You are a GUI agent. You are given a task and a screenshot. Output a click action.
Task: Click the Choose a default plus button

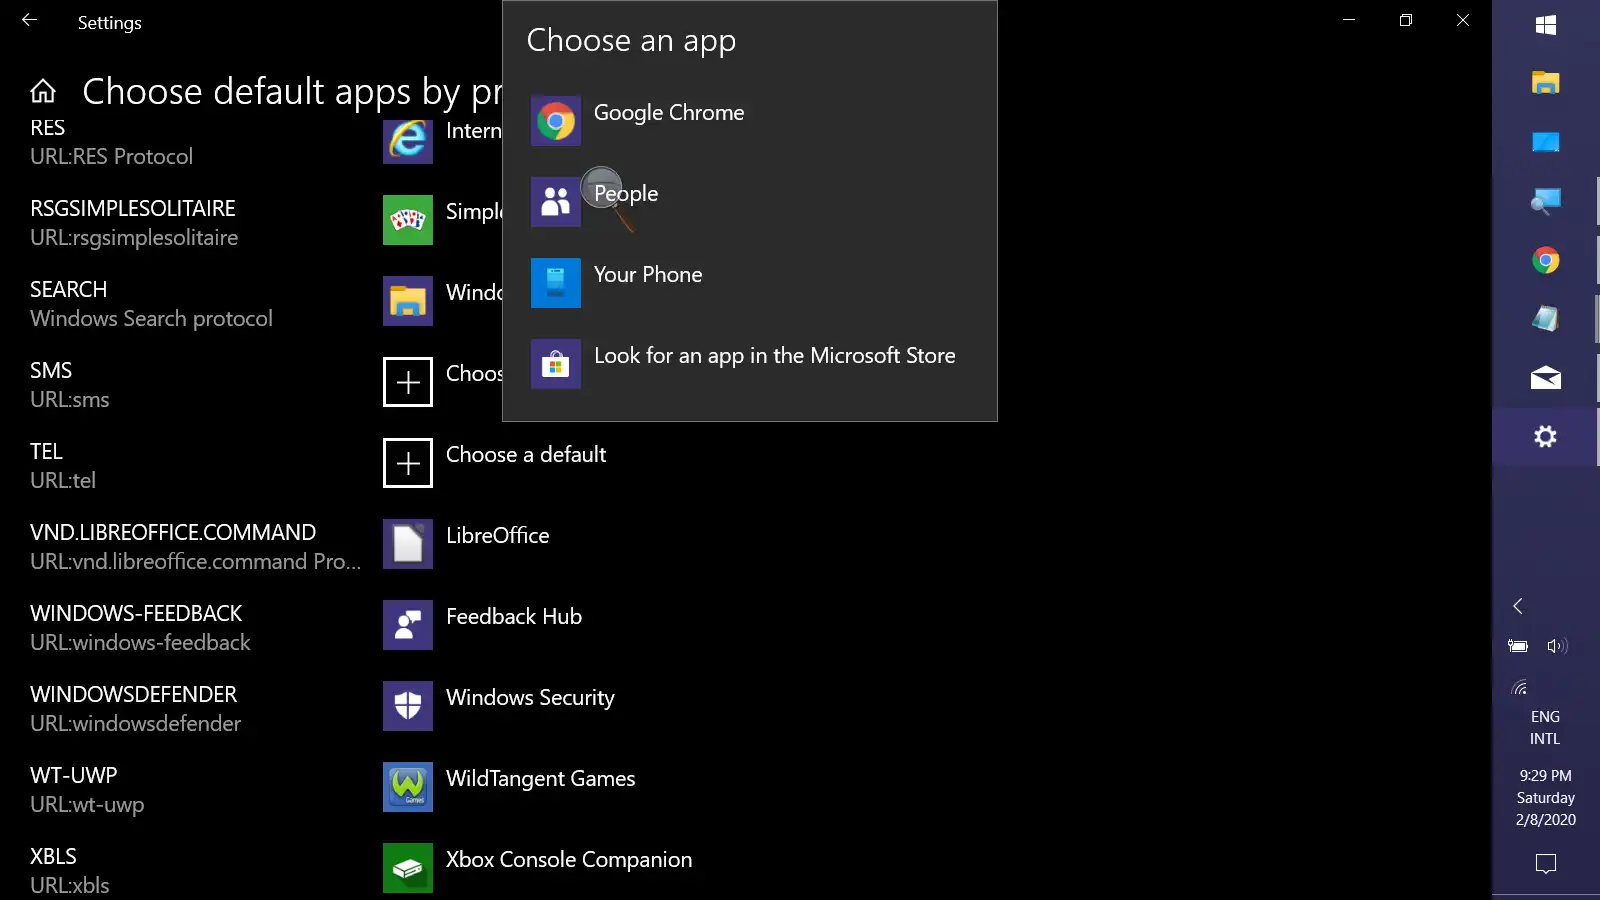(407, 463)
